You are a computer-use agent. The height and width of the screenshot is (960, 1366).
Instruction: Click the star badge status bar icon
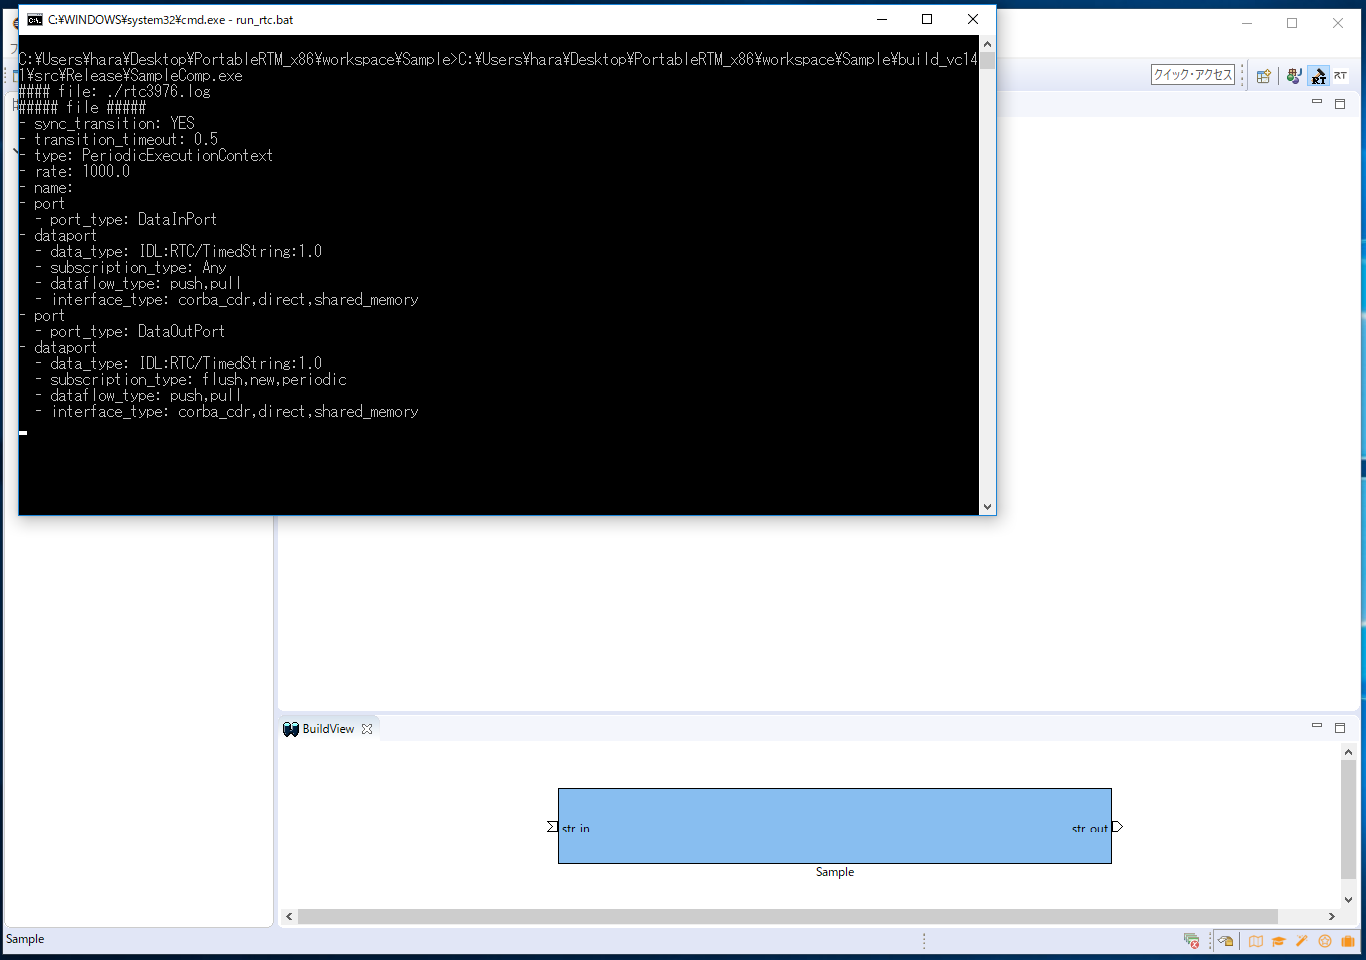(1325, 941)
